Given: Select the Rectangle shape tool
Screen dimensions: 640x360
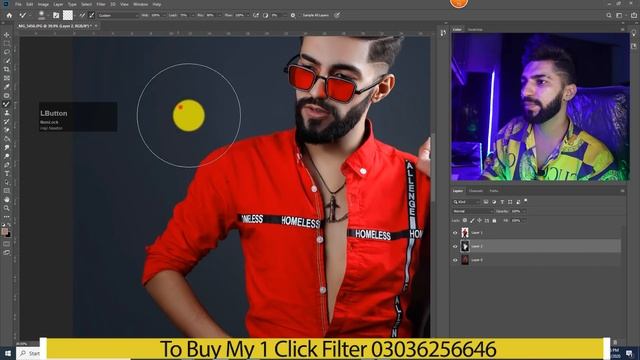Looking at the screenshot, I should pos(7,191).
